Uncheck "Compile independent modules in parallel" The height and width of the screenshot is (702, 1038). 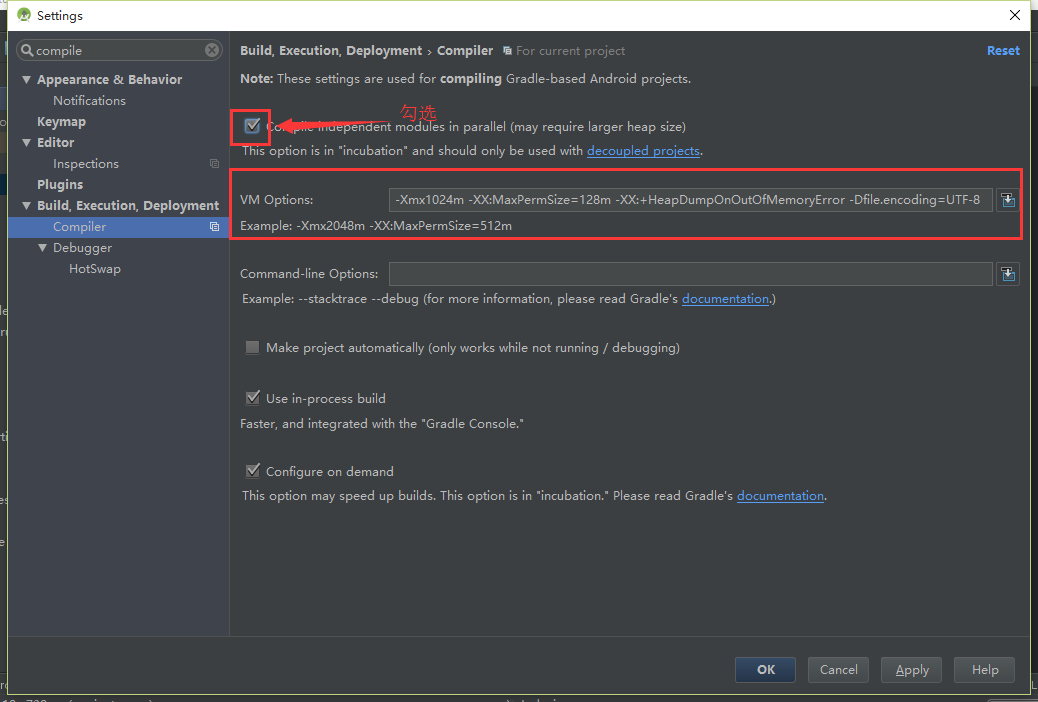[251, 126]
